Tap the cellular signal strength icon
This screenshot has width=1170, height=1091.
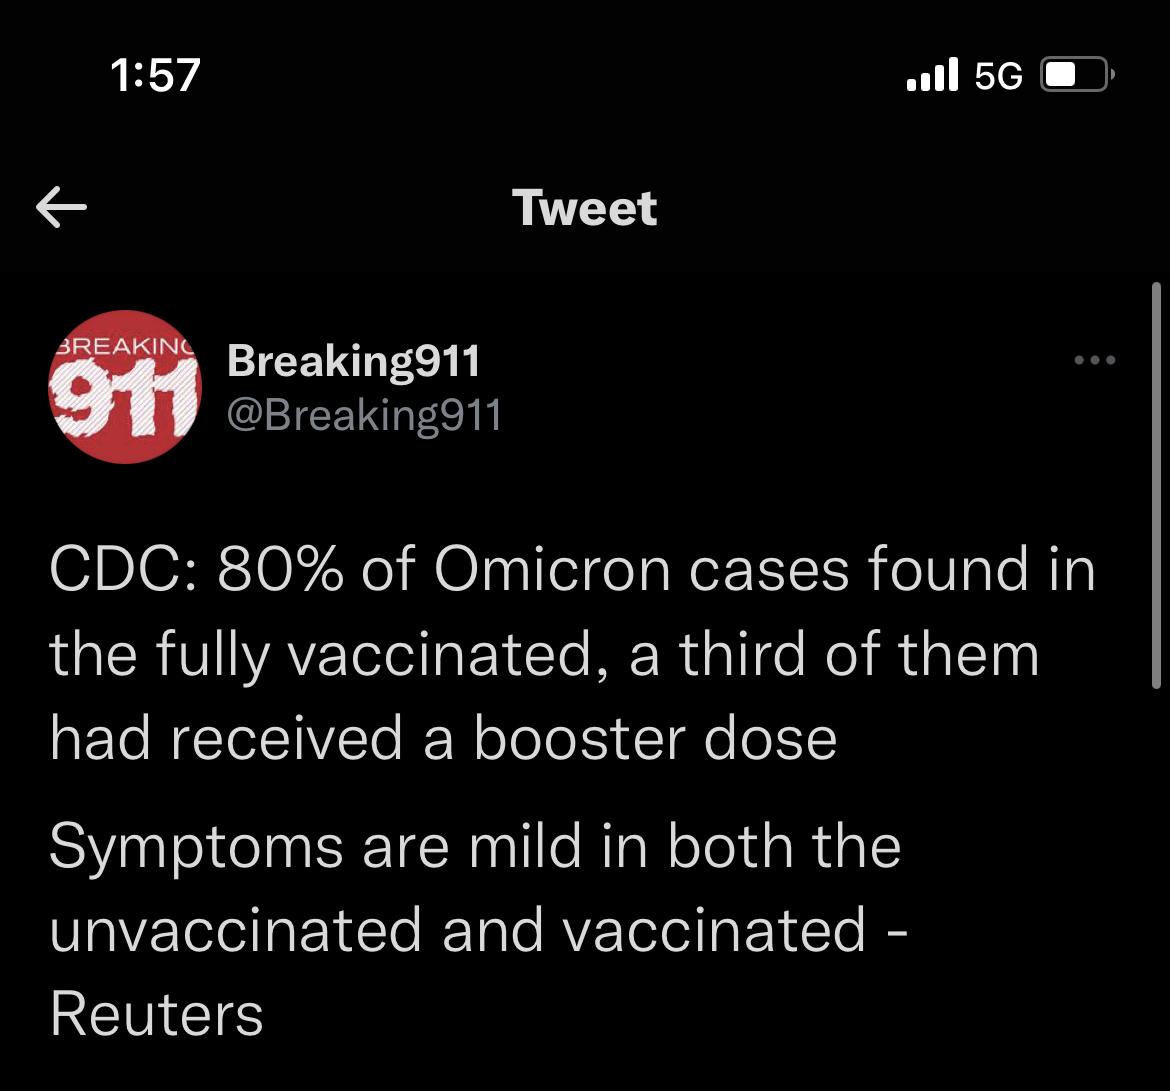point(932,75)
